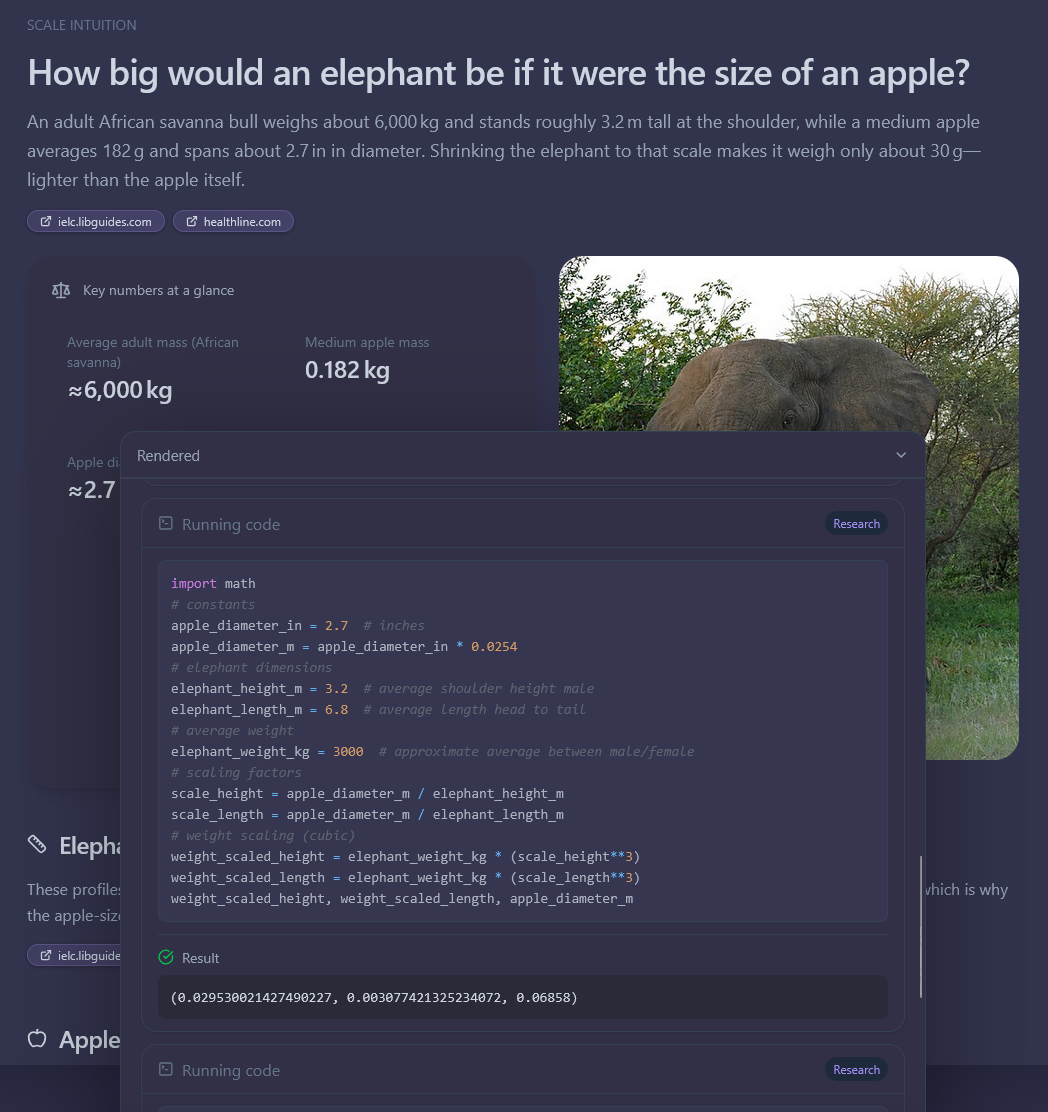The width and height of the screenshot is (1048, 1112).
Task: Open lower ielc.libguides source chip
Action: 74,955
